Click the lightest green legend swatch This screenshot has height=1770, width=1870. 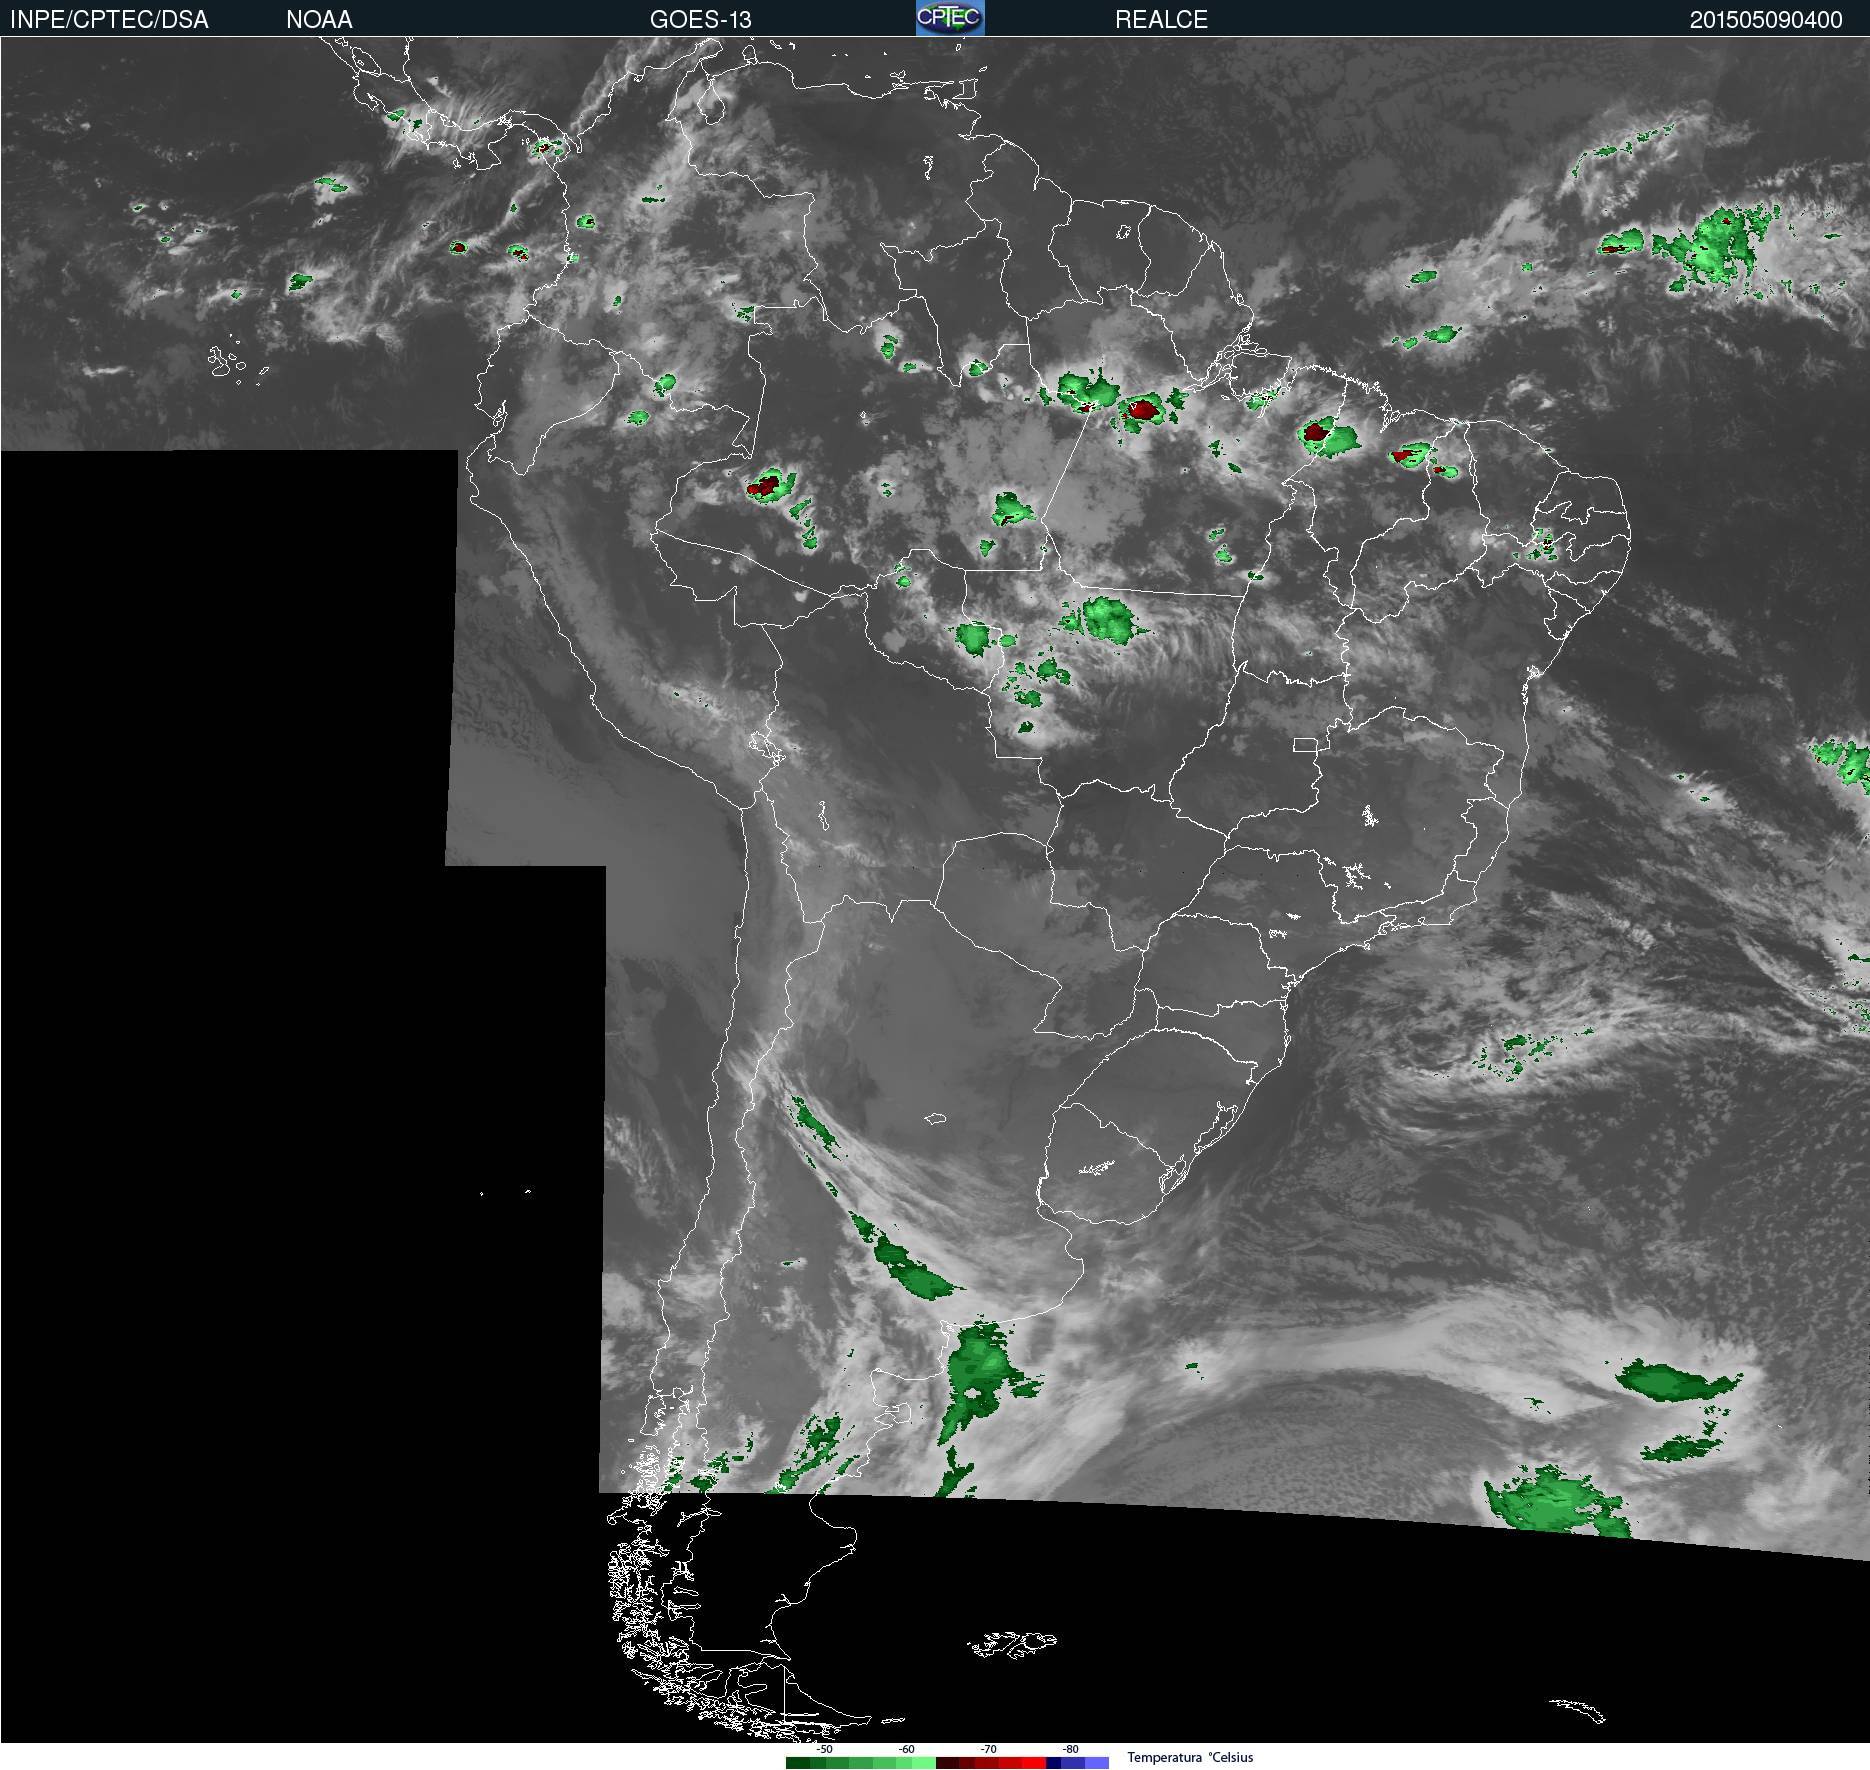(924, 1763)
